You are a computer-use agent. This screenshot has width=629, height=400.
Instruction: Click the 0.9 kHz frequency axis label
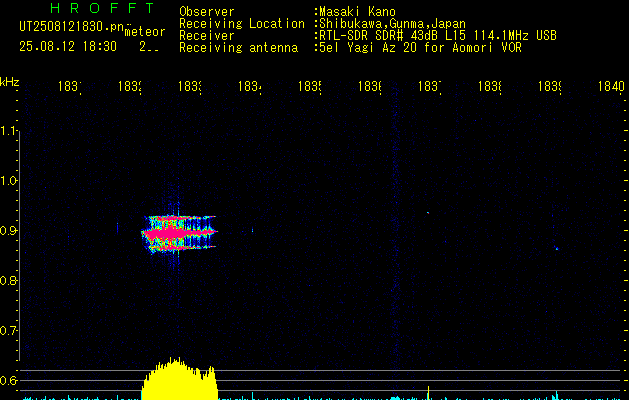pos(10,231)
